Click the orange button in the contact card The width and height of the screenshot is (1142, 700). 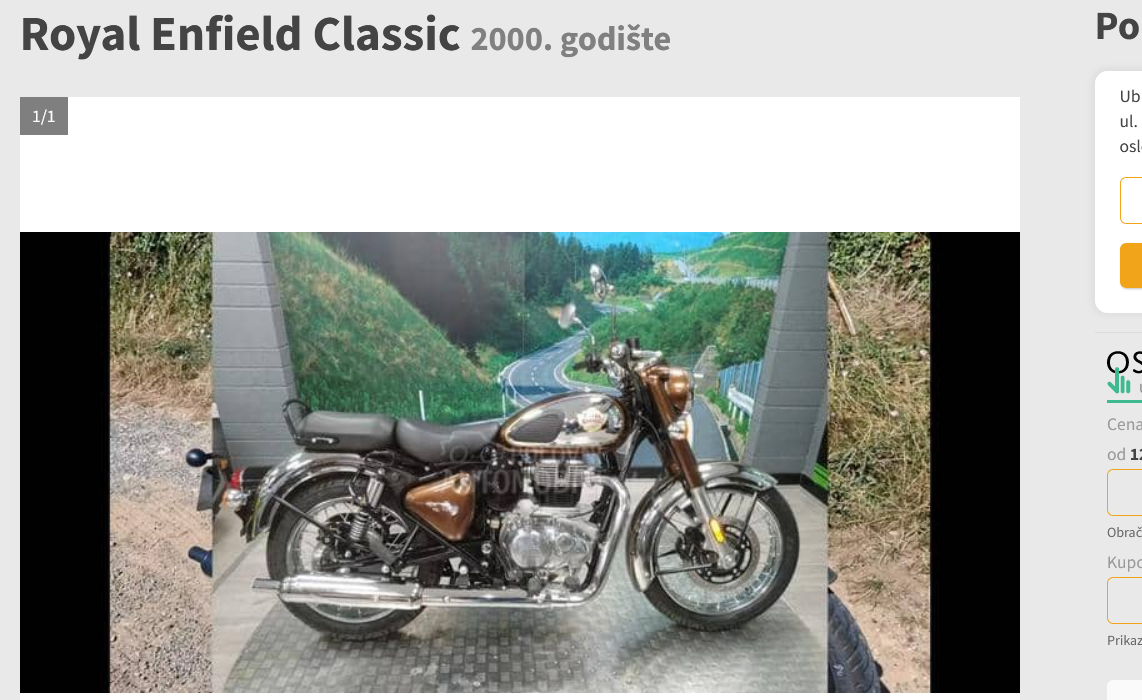click(x=1131, y=266)
